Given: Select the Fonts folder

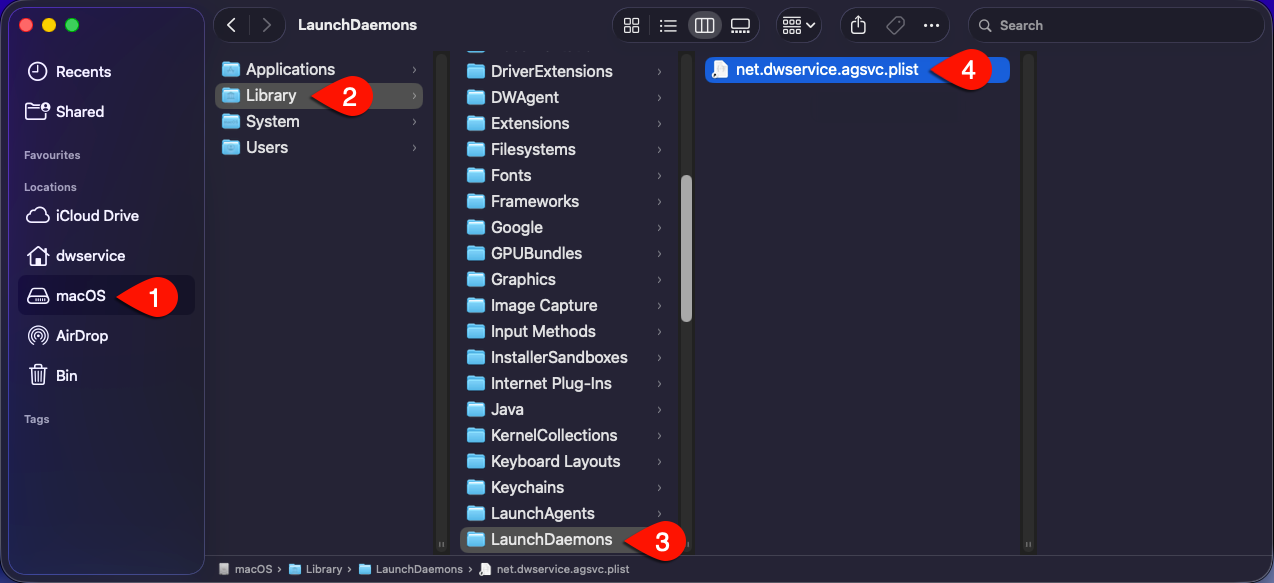Looking at the screenshot, I should [565, 175].
